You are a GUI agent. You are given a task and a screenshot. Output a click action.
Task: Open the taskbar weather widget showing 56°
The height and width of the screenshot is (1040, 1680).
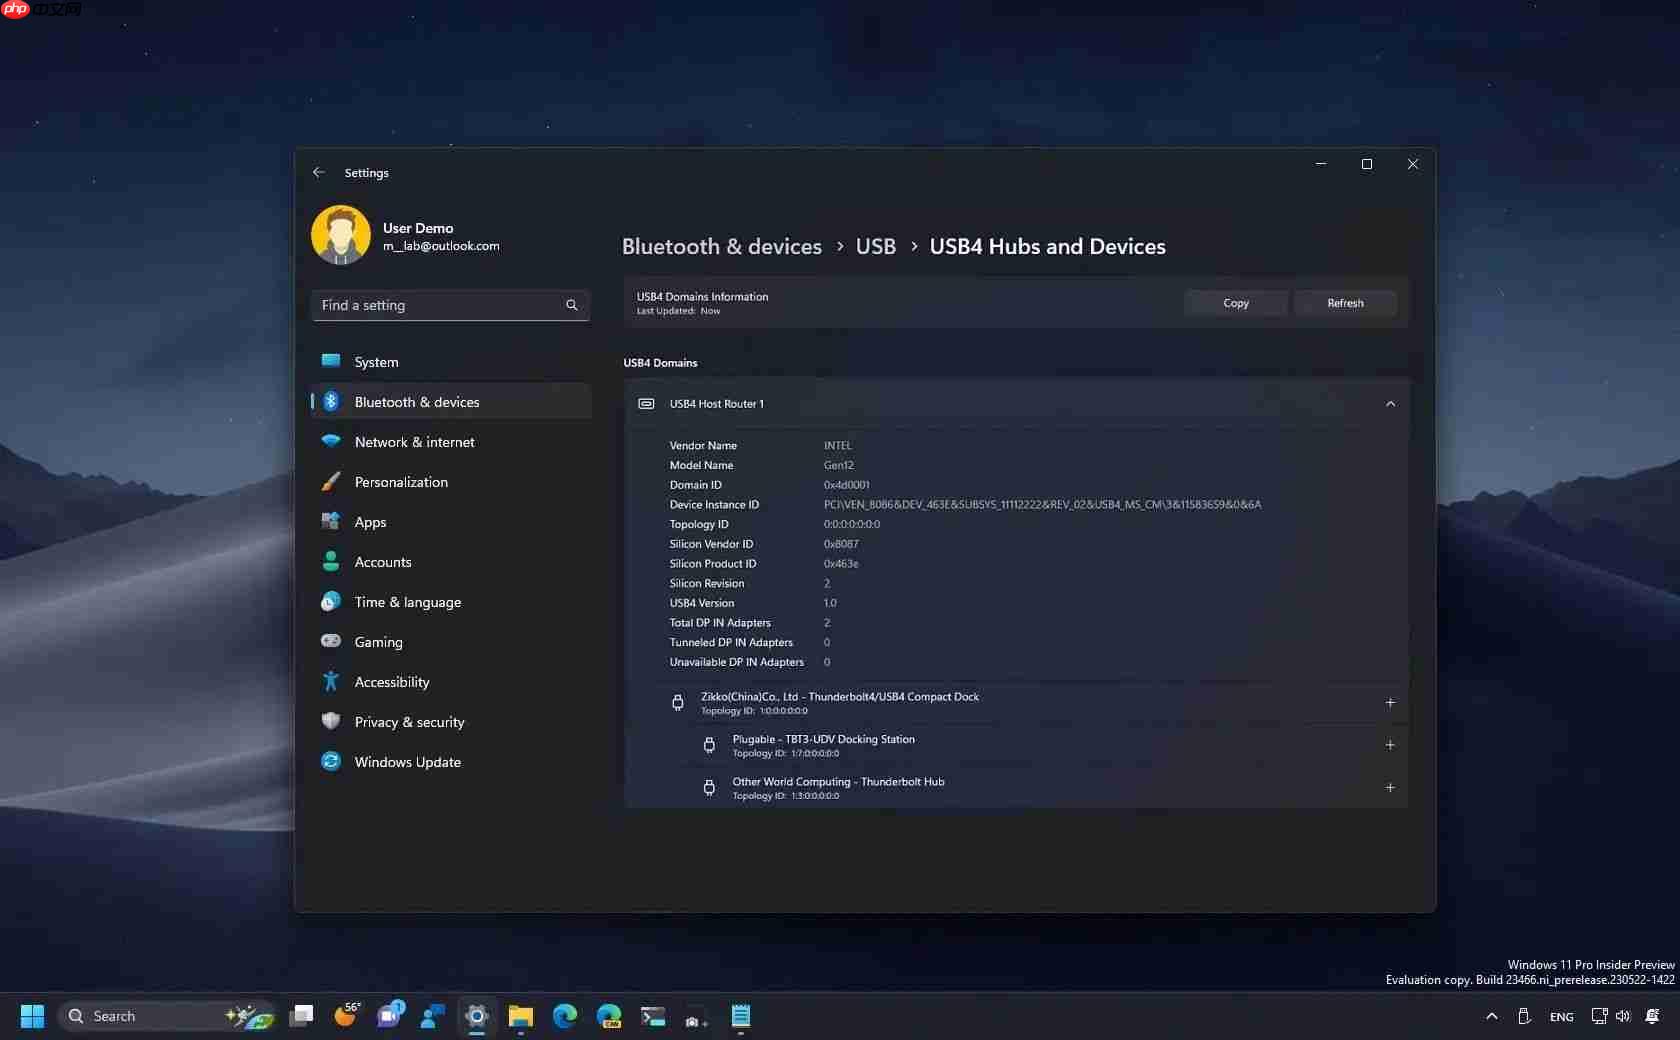tap(346, 1015)
